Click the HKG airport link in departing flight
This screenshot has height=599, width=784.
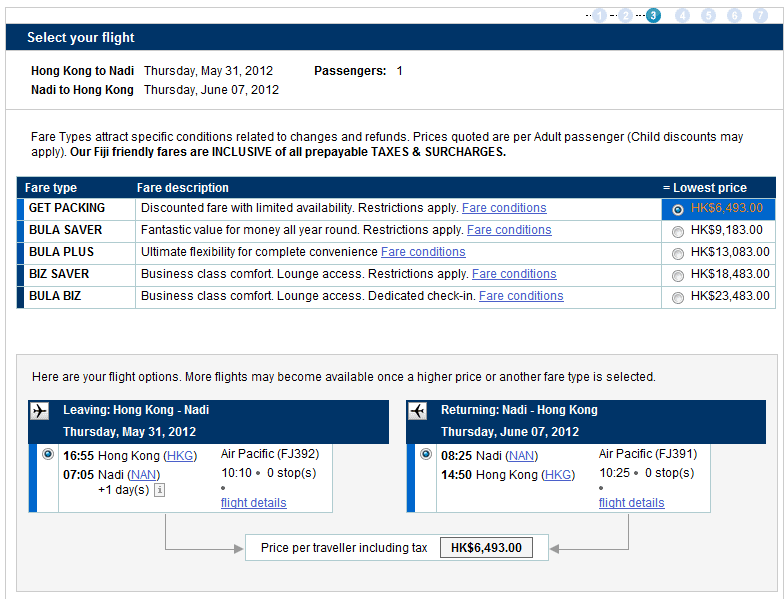click(180, 456)
